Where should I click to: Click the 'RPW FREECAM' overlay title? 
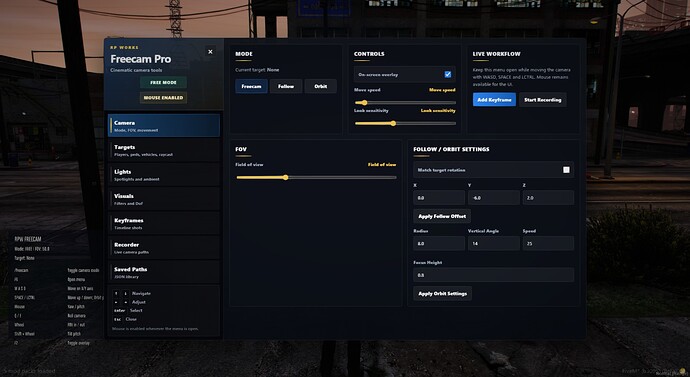tap(28, 239)
